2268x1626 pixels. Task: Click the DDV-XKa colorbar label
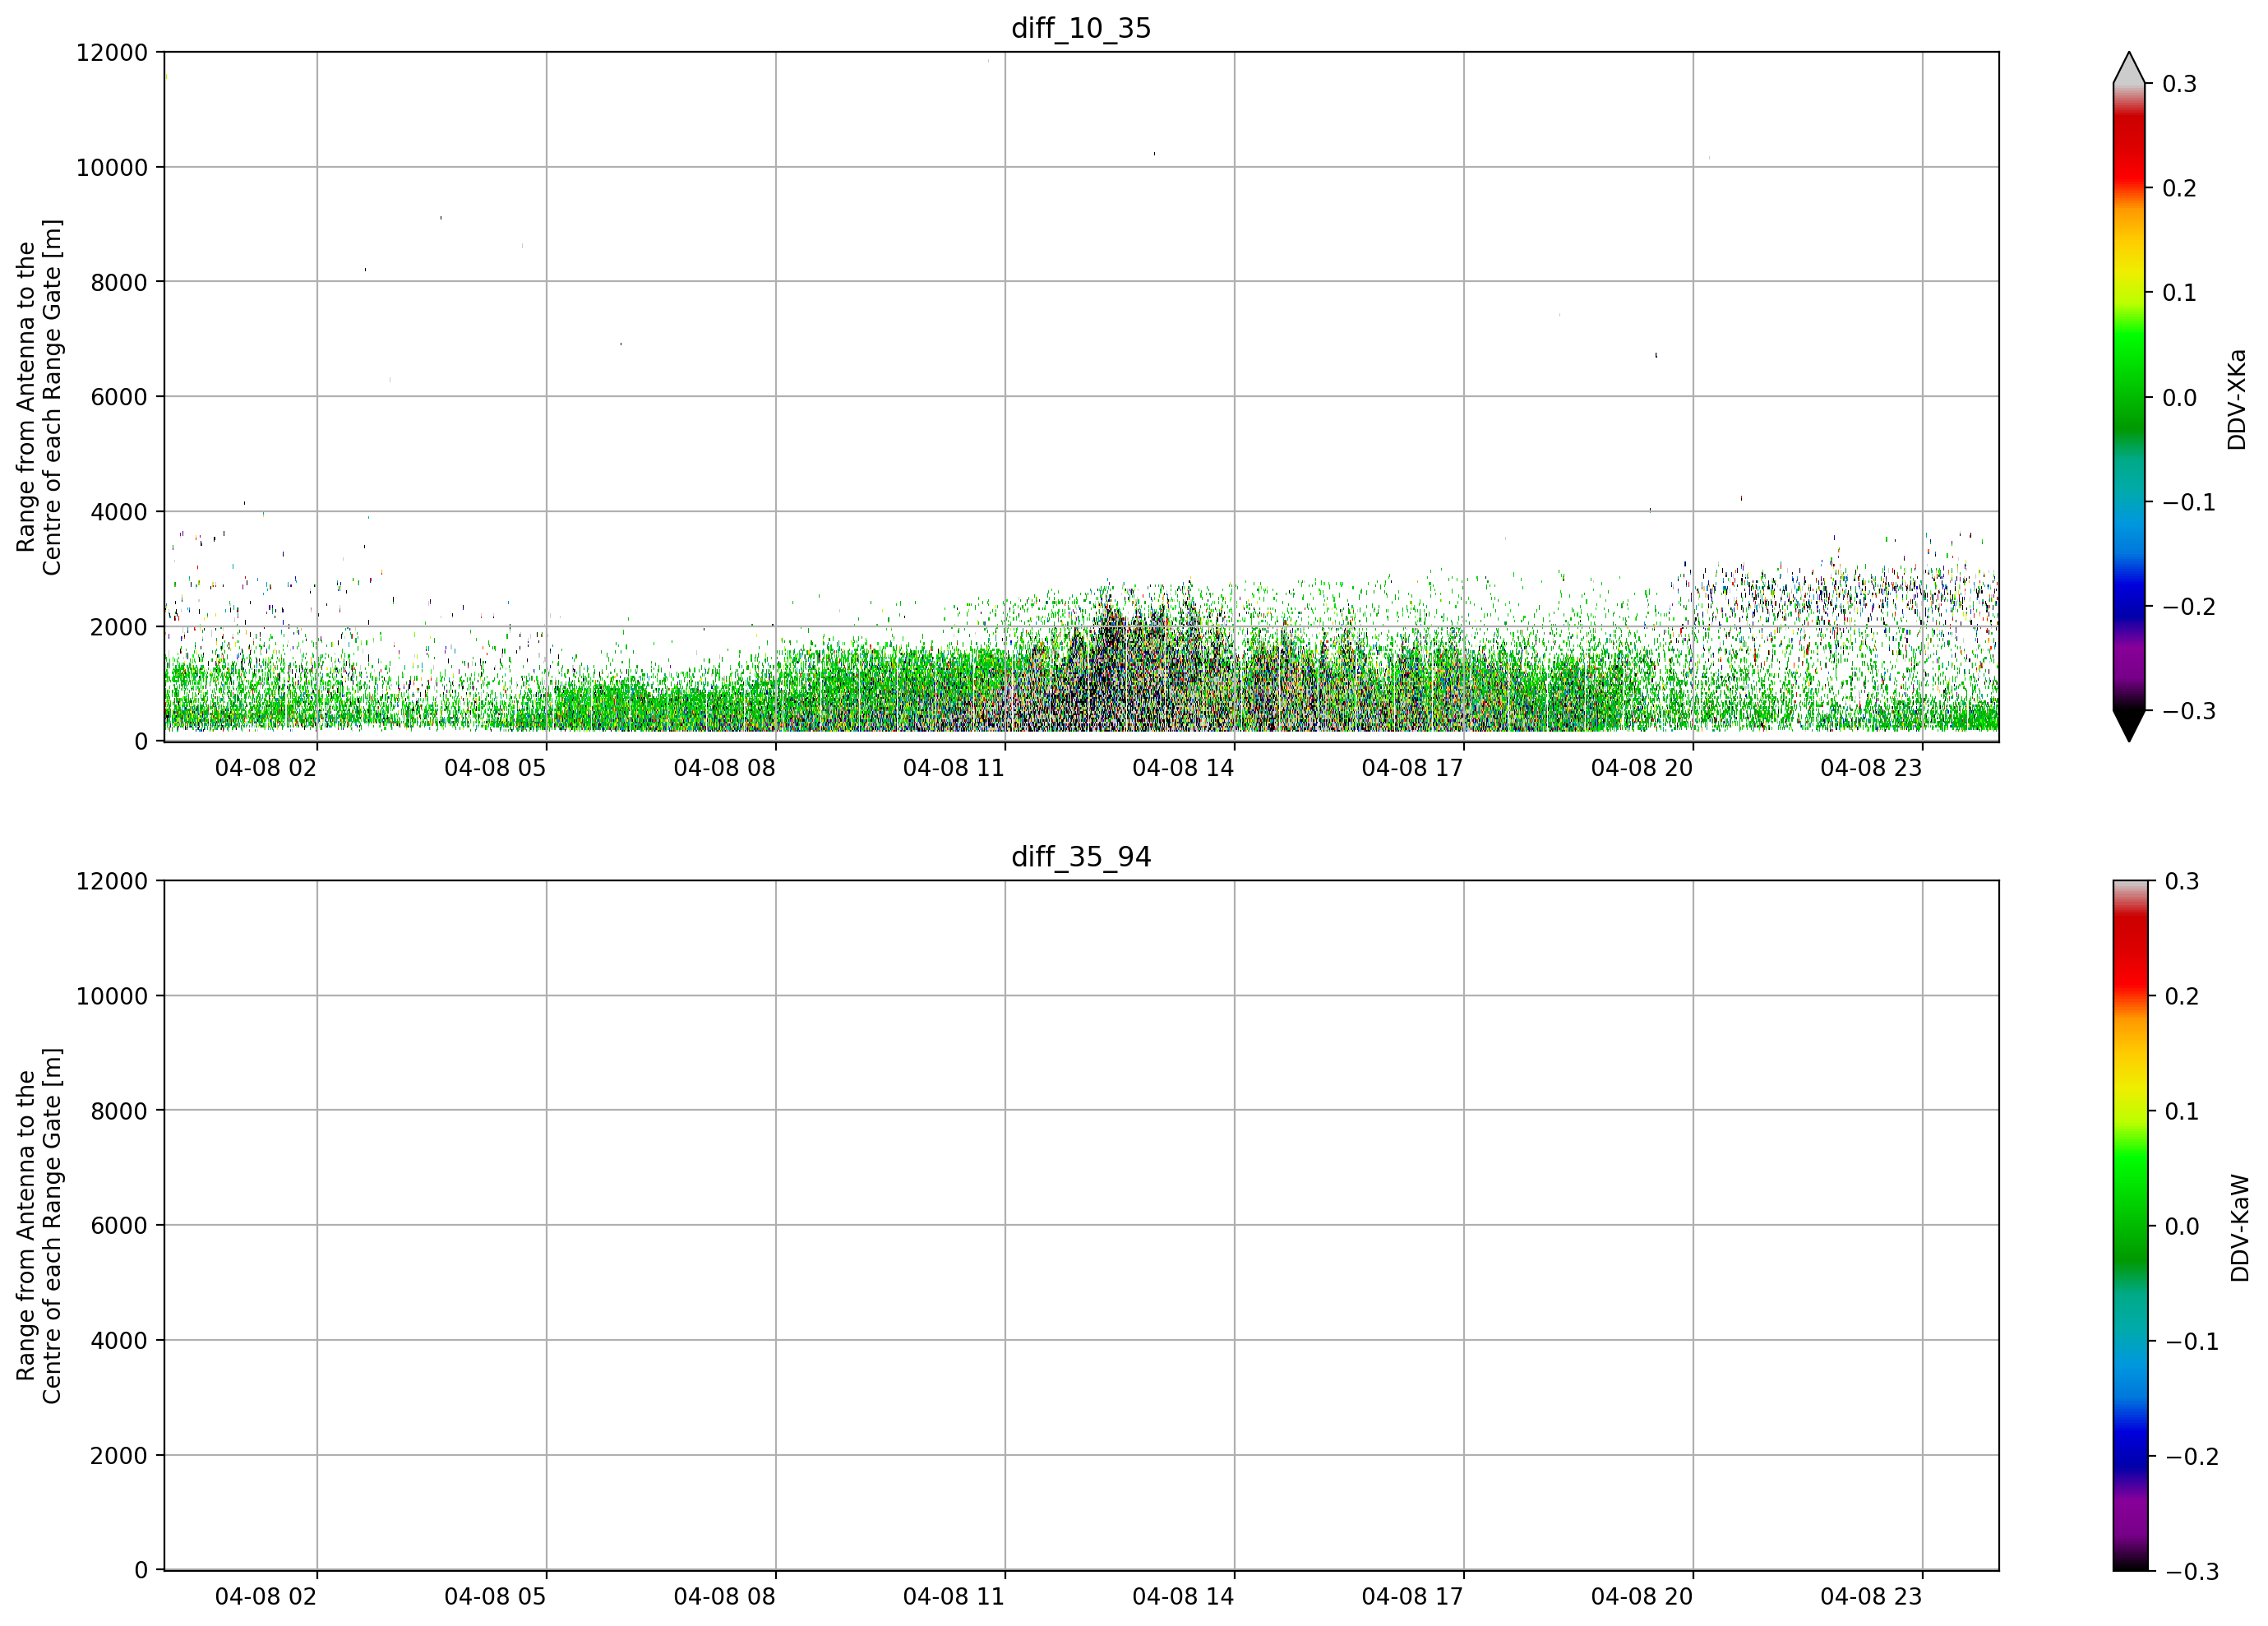coord(2237,399)
